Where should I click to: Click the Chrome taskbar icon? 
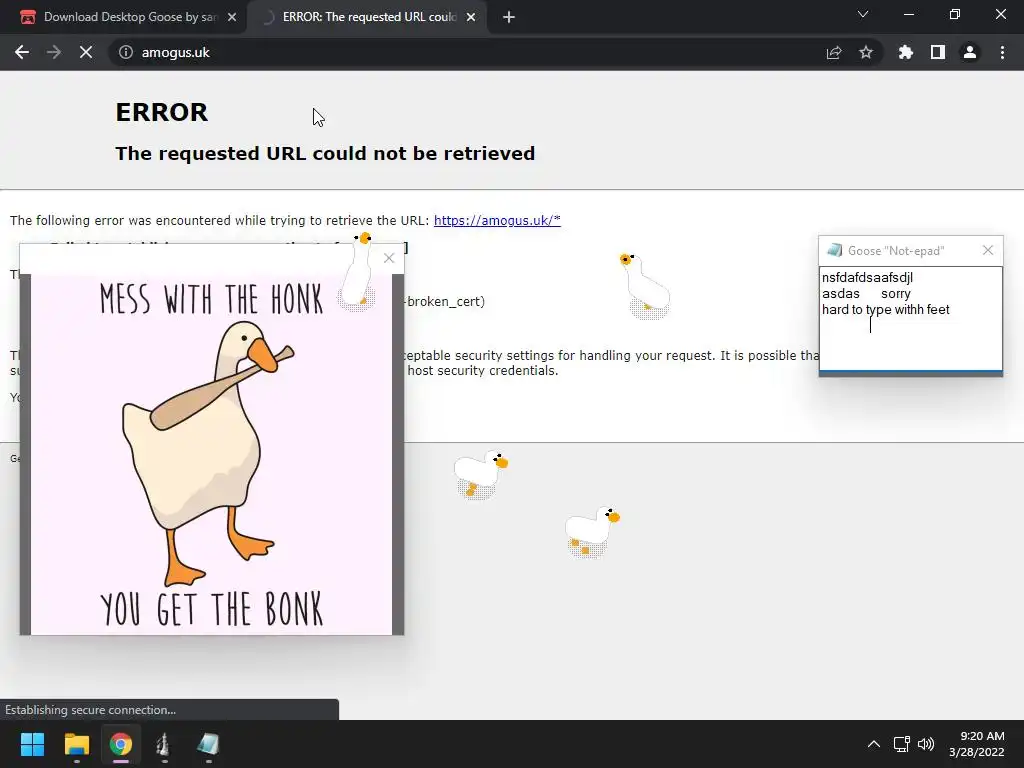[x=121, y=744]
